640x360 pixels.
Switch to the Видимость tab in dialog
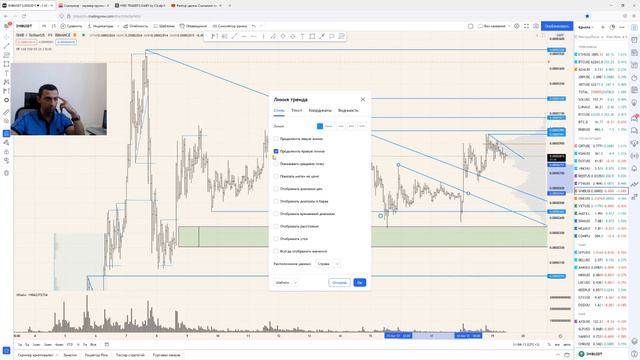[x=348, y=111]
